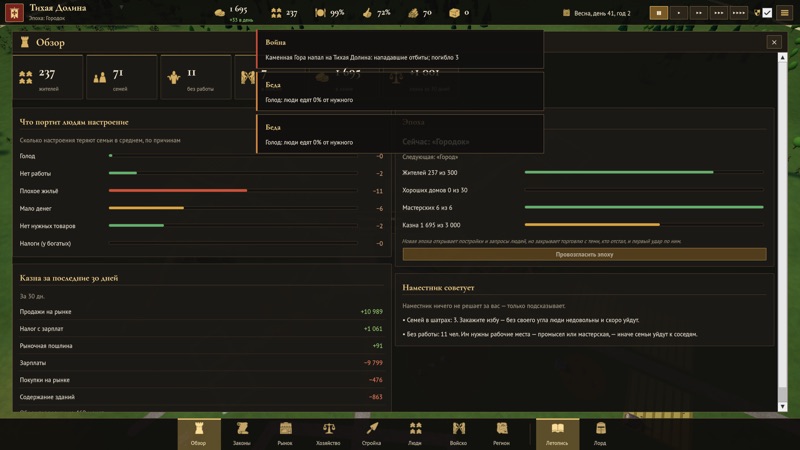Open the Люди tab
Screen dimensions: 800x450
(415, 434)
